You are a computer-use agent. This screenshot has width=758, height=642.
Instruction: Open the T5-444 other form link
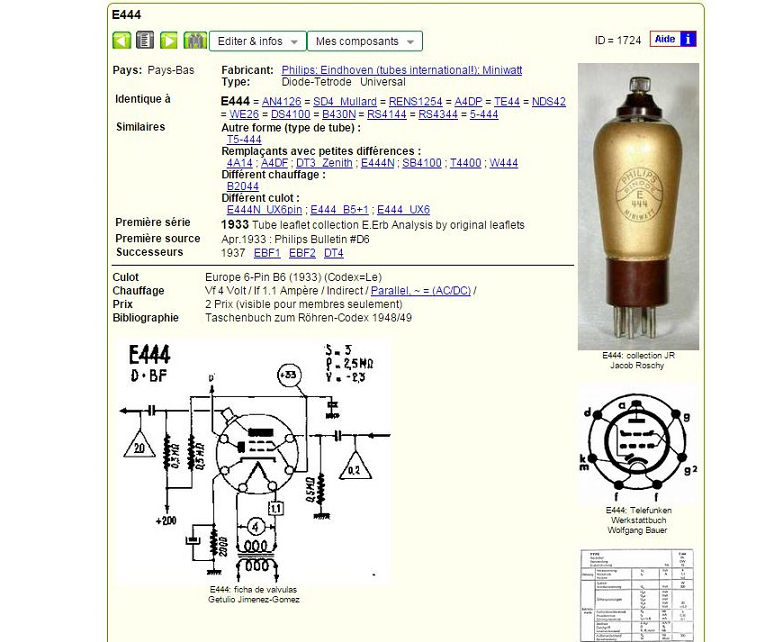[x=244, y=139]
